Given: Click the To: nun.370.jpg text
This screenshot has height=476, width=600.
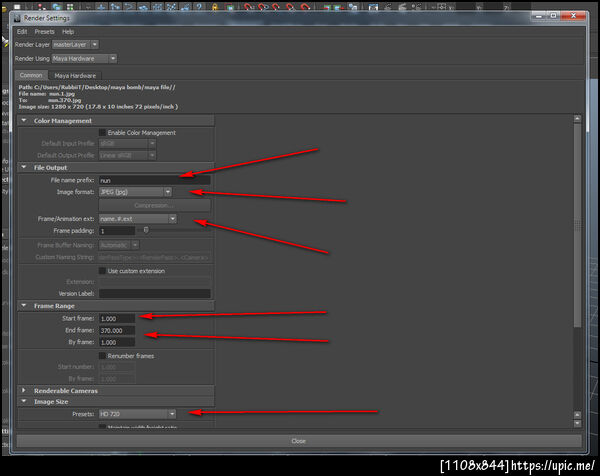Looking at the screenshot, I should pos(50,100).
